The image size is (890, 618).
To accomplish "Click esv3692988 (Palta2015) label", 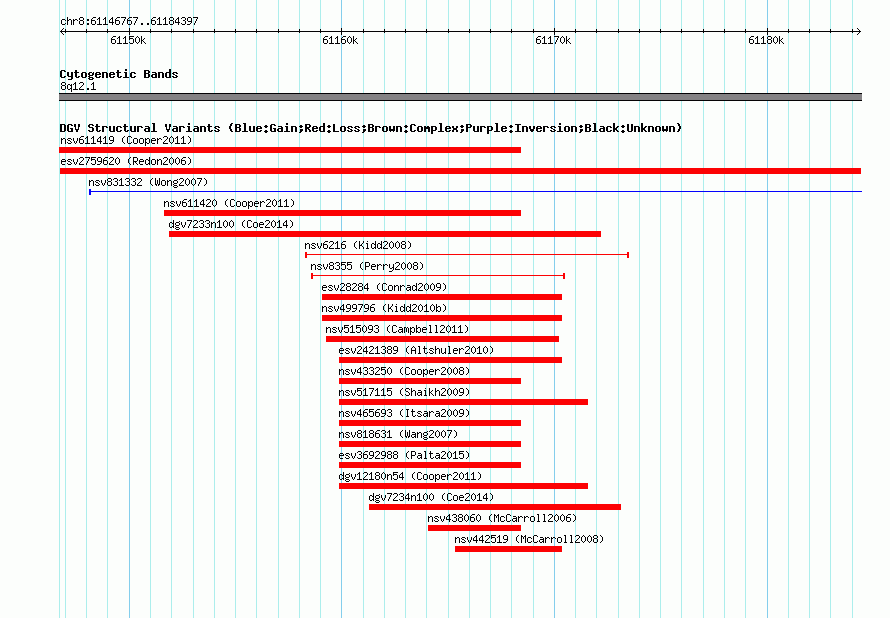I will 404,455.
